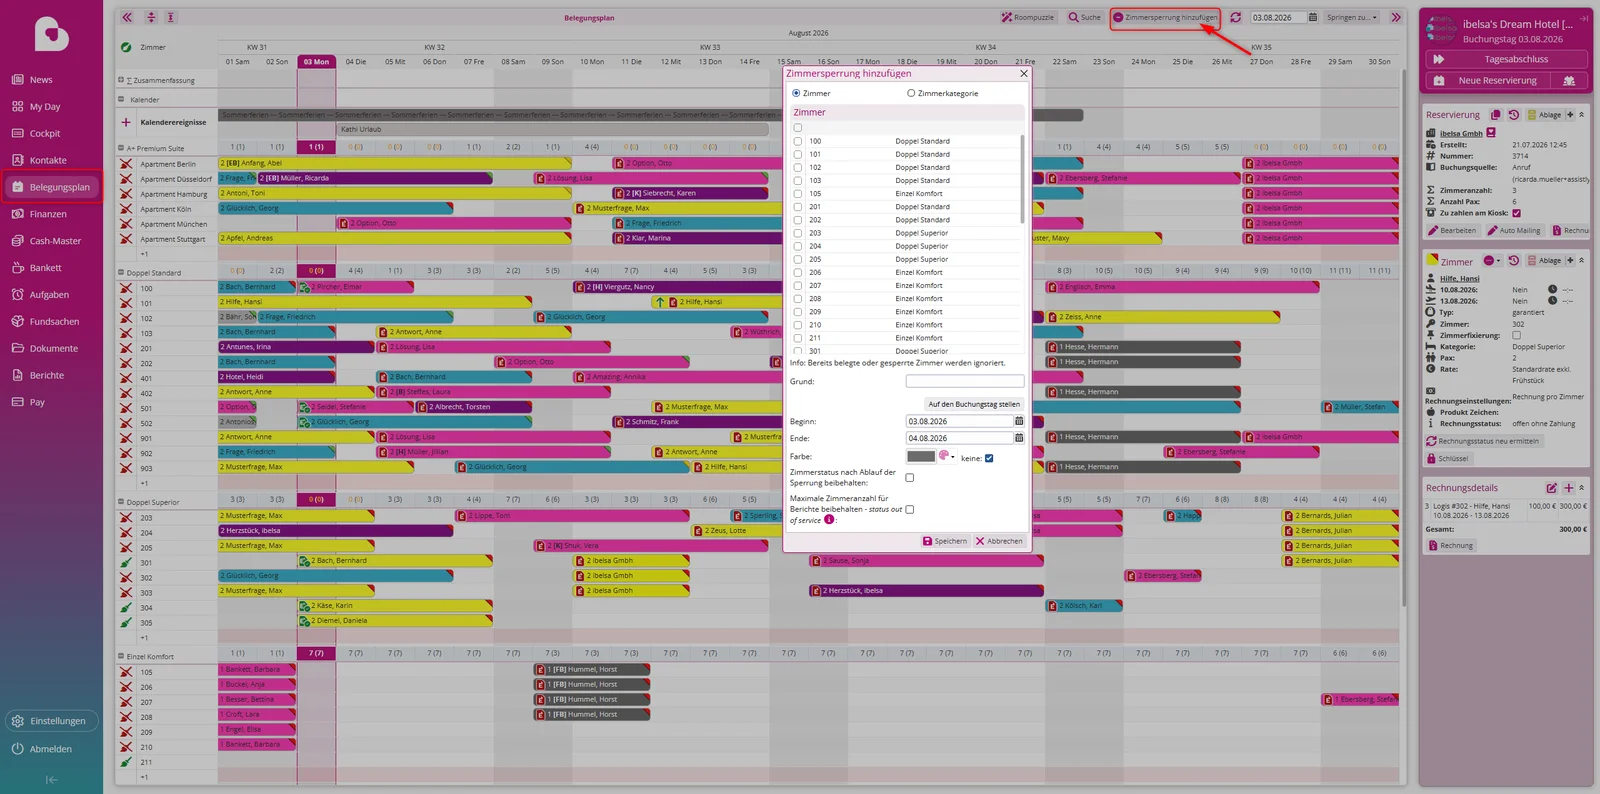Viewport: 1600px width, 794px height.
Task: Open the history icon in the Reservierung header
Action: [x=1514, y=115]
